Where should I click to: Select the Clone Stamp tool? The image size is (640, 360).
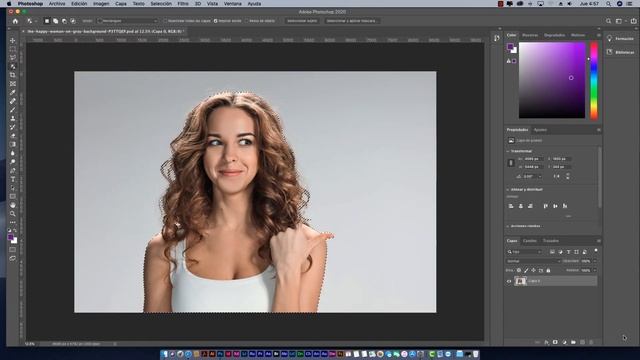(x=13, y=118)
